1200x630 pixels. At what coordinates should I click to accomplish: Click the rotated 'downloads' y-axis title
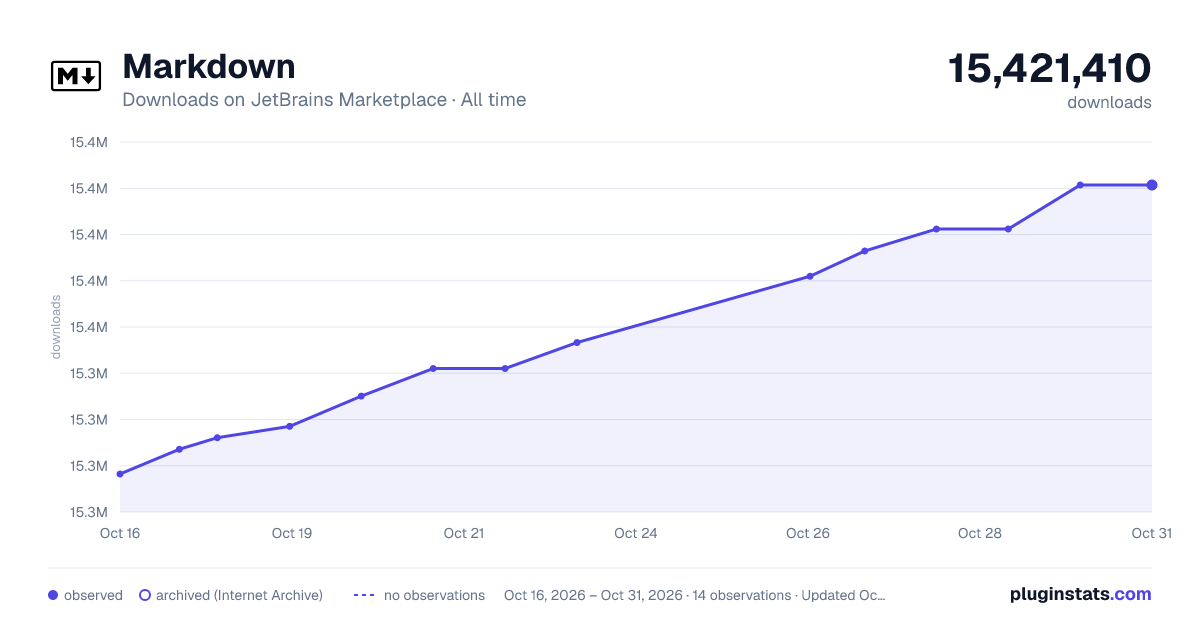tap(56, 327)
